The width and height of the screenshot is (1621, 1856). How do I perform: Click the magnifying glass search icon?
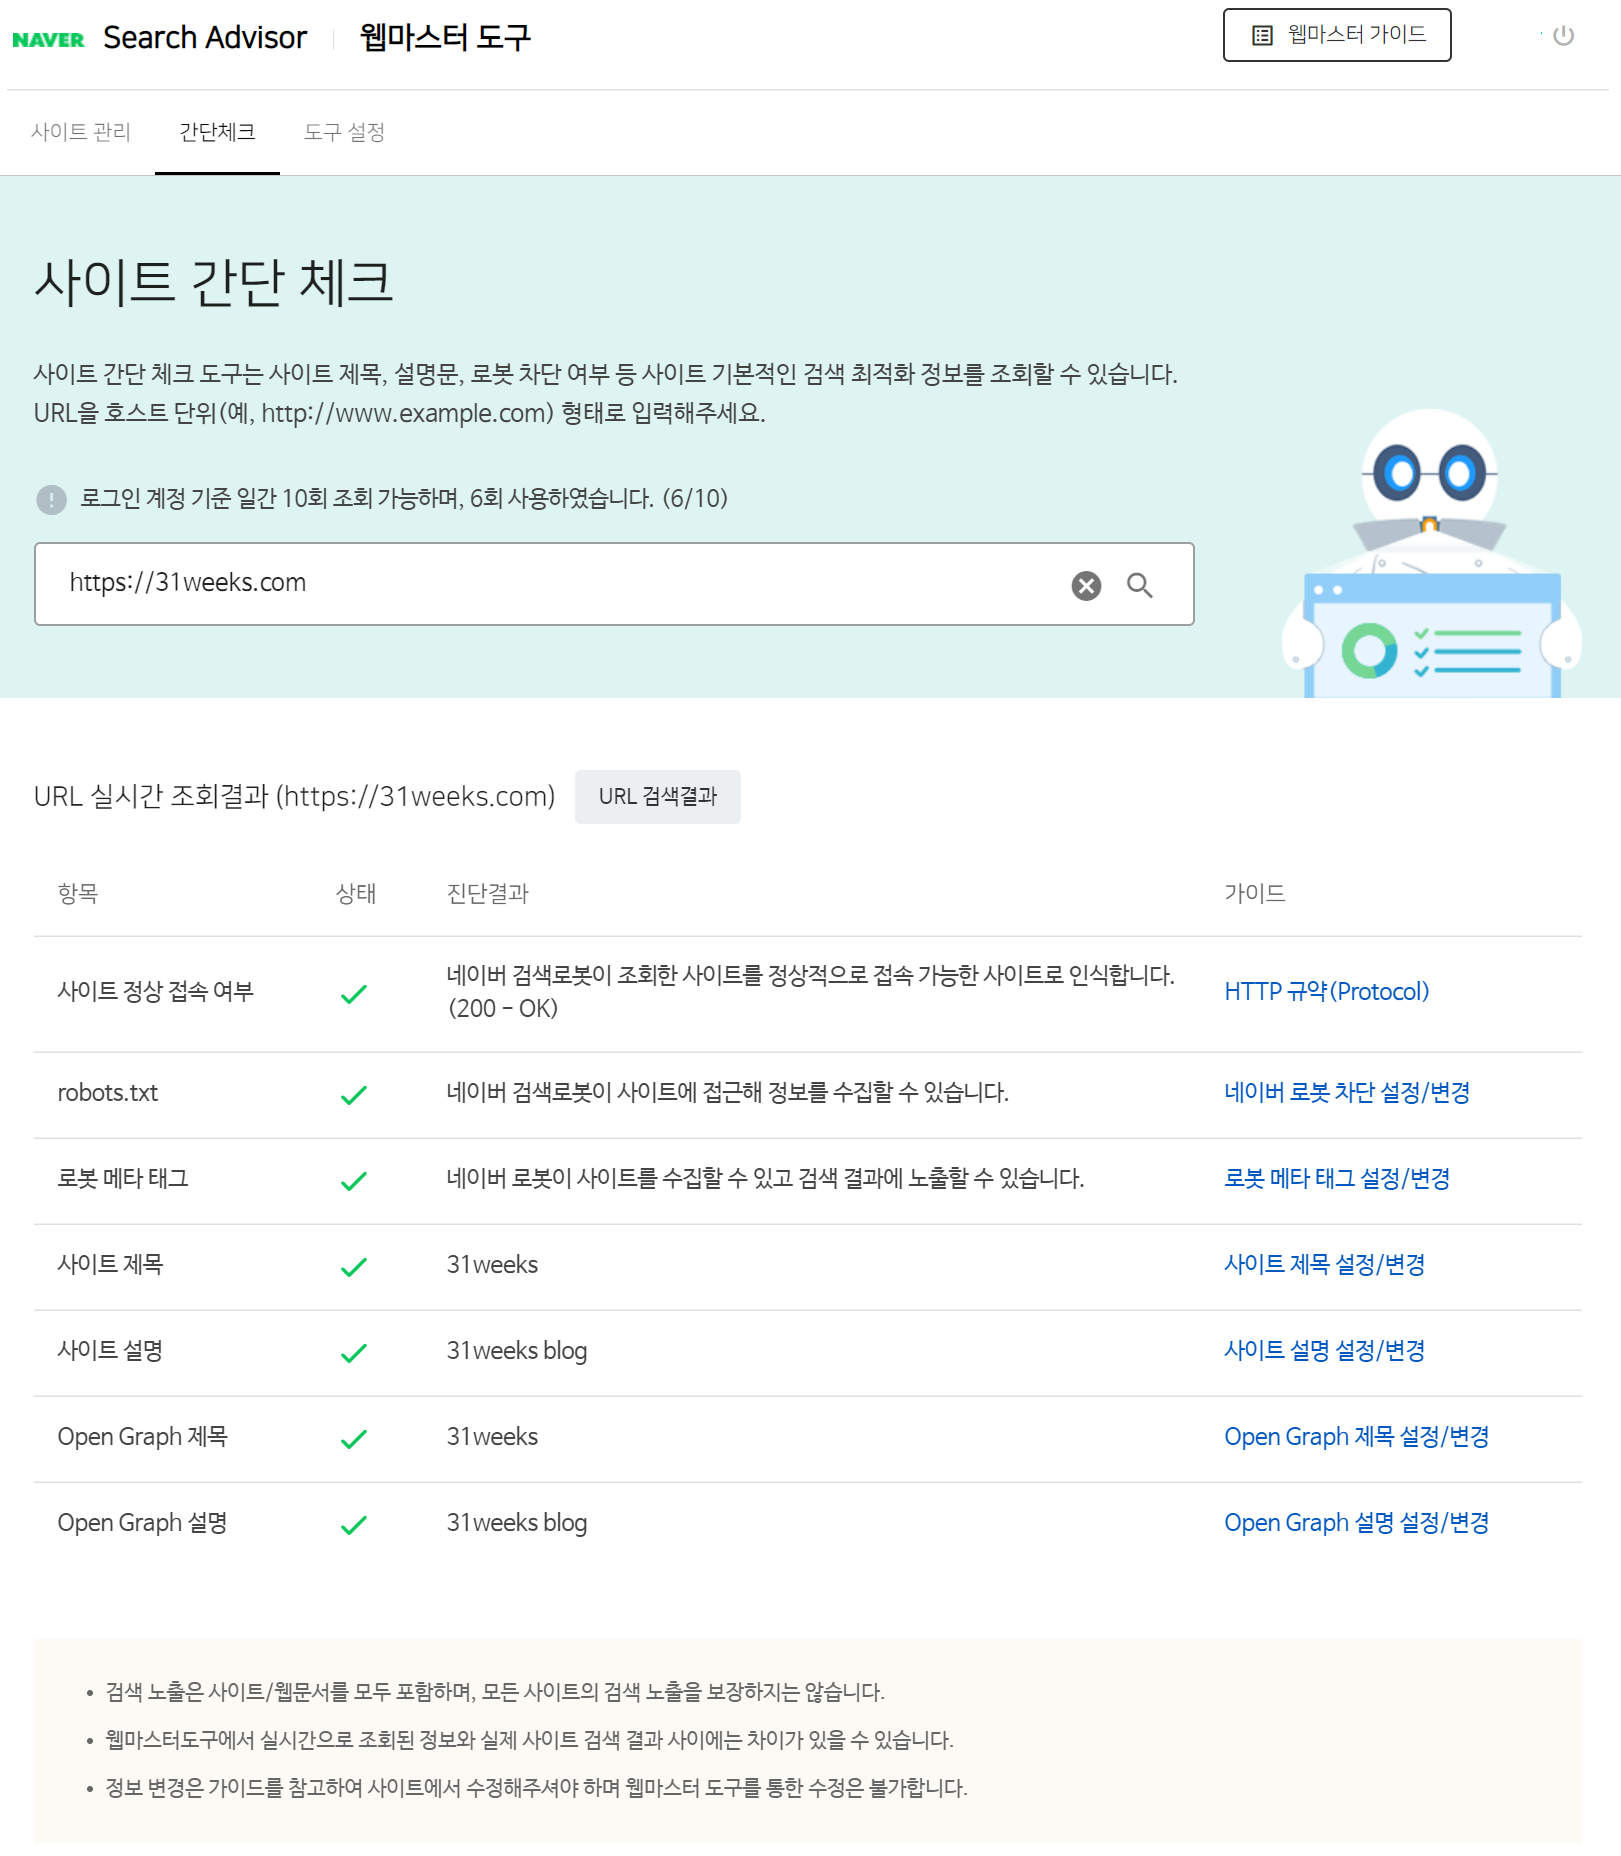pyautogui.click(x=1140, y=585)
